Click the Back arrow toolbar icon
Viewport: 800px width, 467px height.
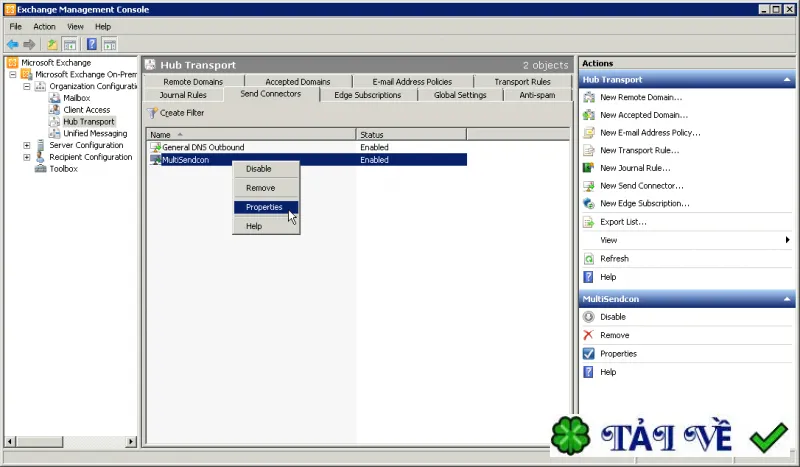pyautogui.click(x=13, y=44)
